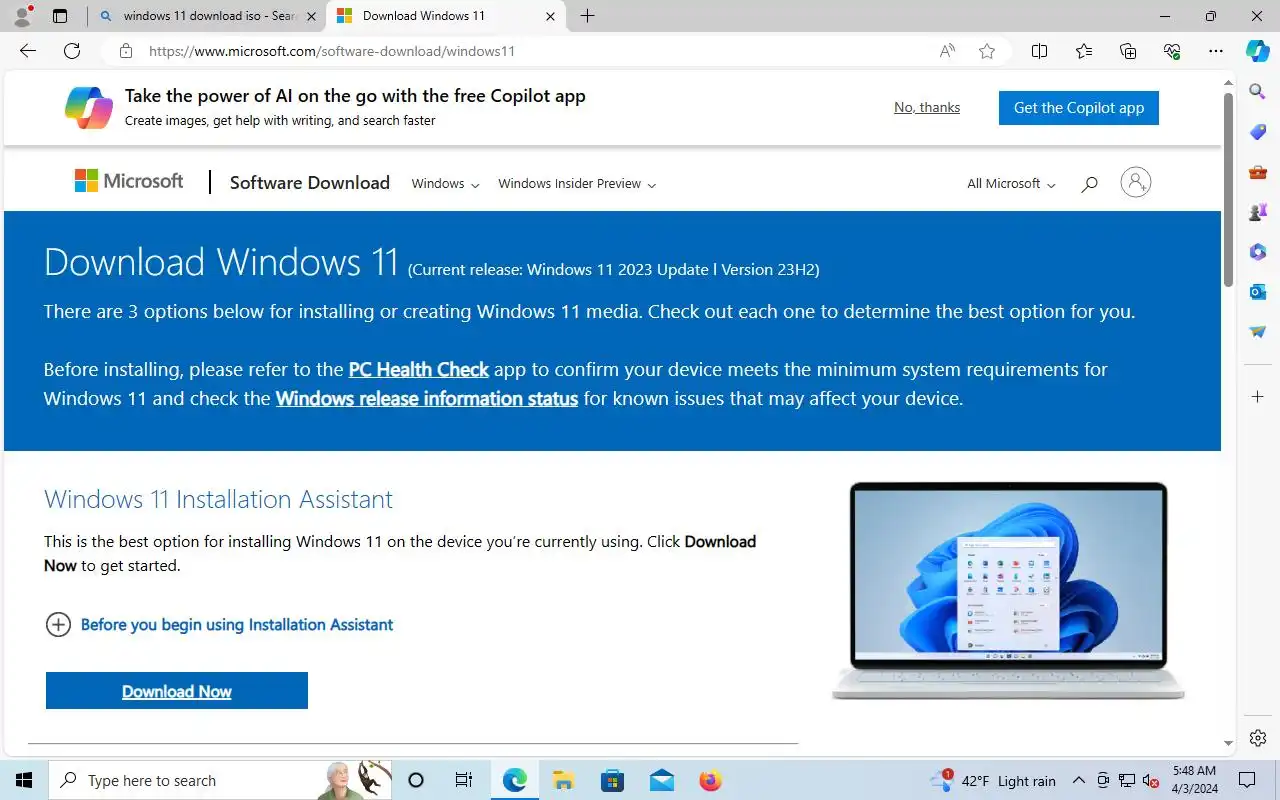This screenshot has width=1280, height=800.
Task: Open sidebar Games chess icon
Action: (x=1258, y=212)
